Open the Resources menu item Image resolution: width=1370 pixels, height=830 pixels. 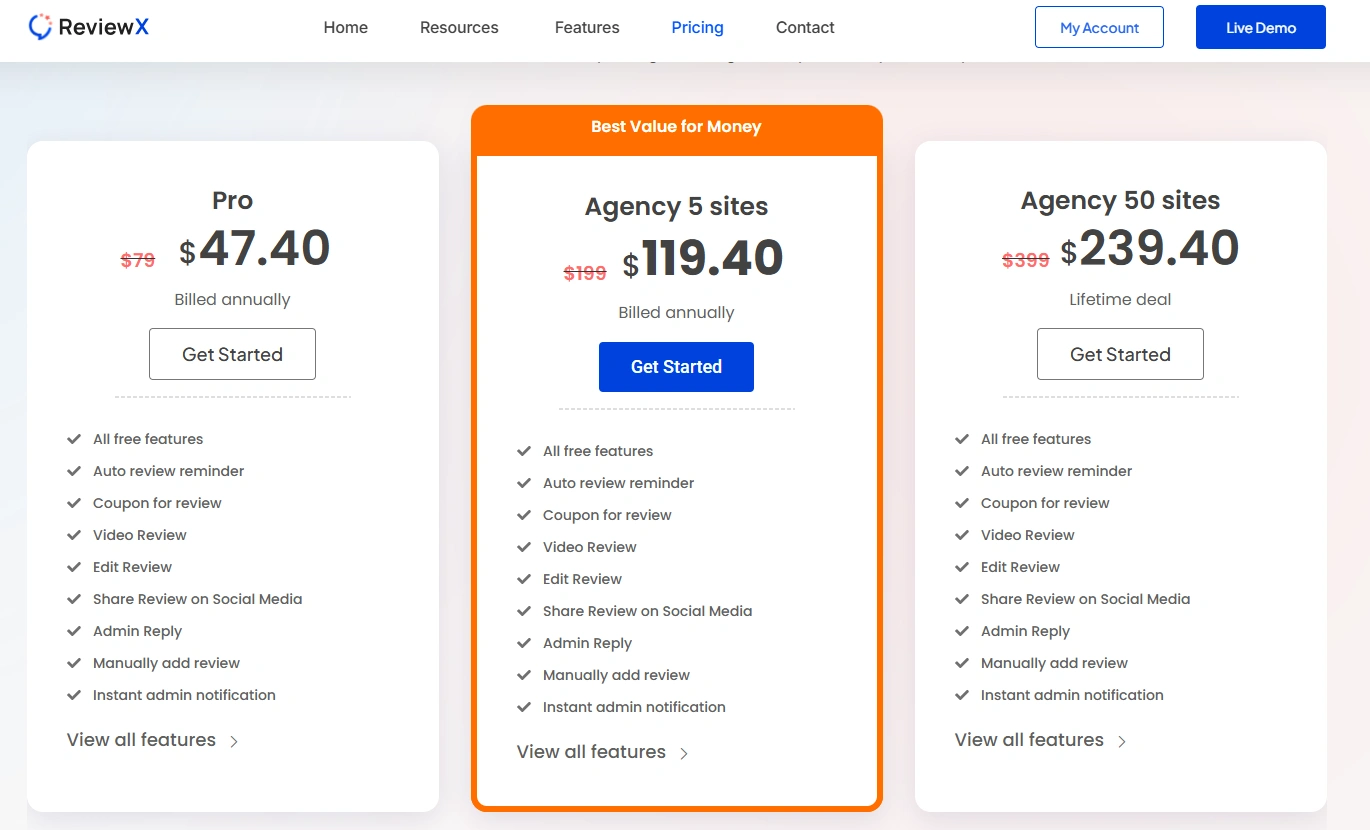pyautogui.click(x=458, y=27)
